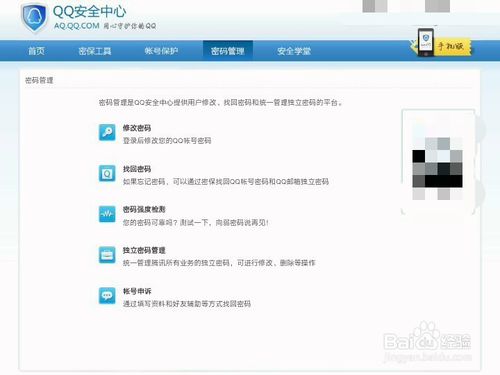Click the AQ.QQ.COM address text
500x375 pixels.
point(77,26)
